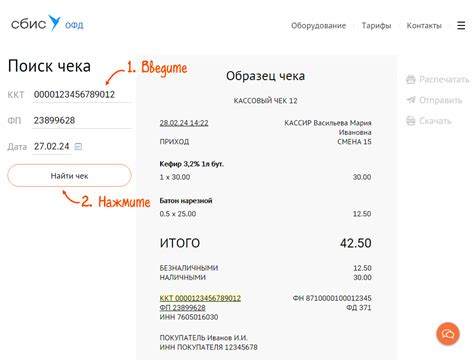
Task: Click the highlighted ККТ 0000123456789012 link
Action: point(200,298)
